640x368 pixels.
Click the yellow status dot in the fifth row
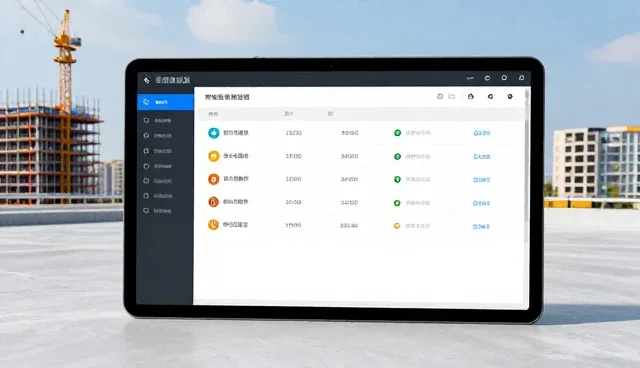397,226
